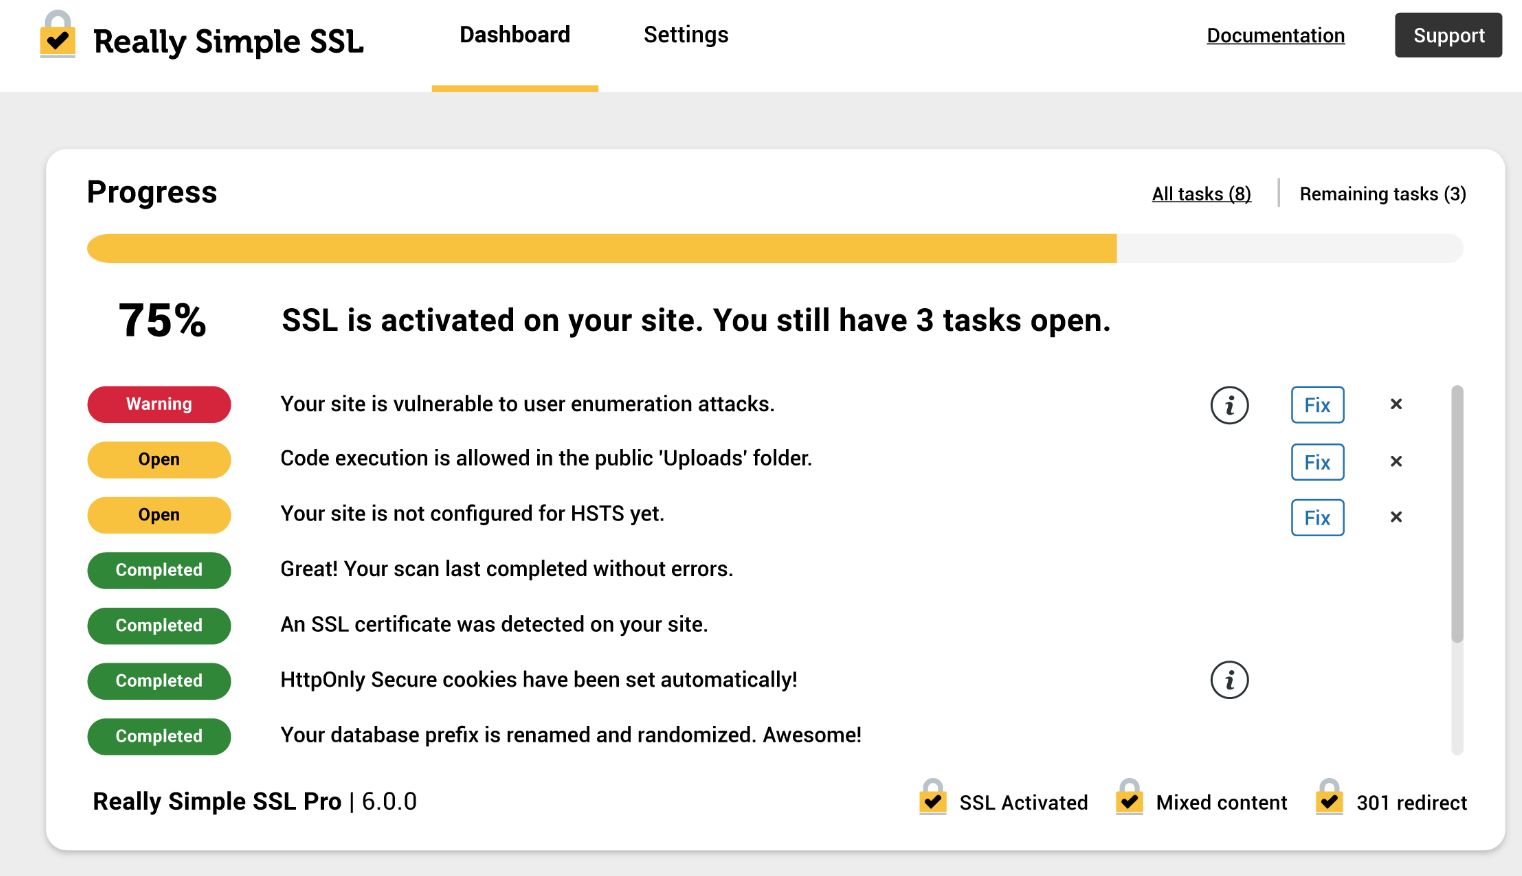Fix the HSTS configuration task
Viewport: 1522px width, 876px height.
(x=1317, y=518)
